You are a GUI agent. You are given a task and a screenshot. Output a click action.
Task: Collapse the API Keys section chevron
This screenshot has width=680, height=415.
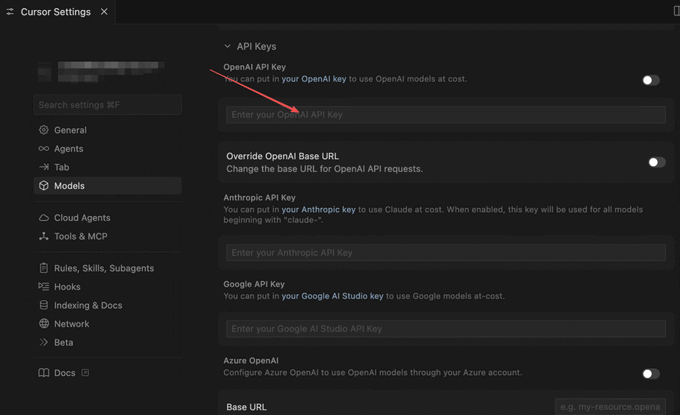(x=227, y=46)
